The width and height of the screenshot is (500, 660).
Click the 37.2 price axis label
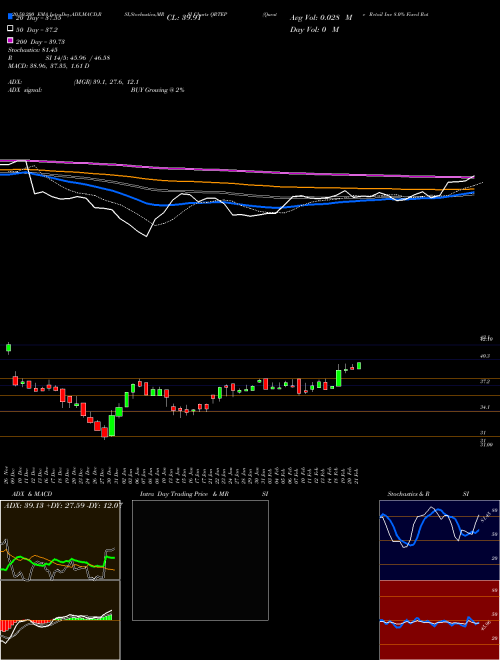(x=485, y=381)
